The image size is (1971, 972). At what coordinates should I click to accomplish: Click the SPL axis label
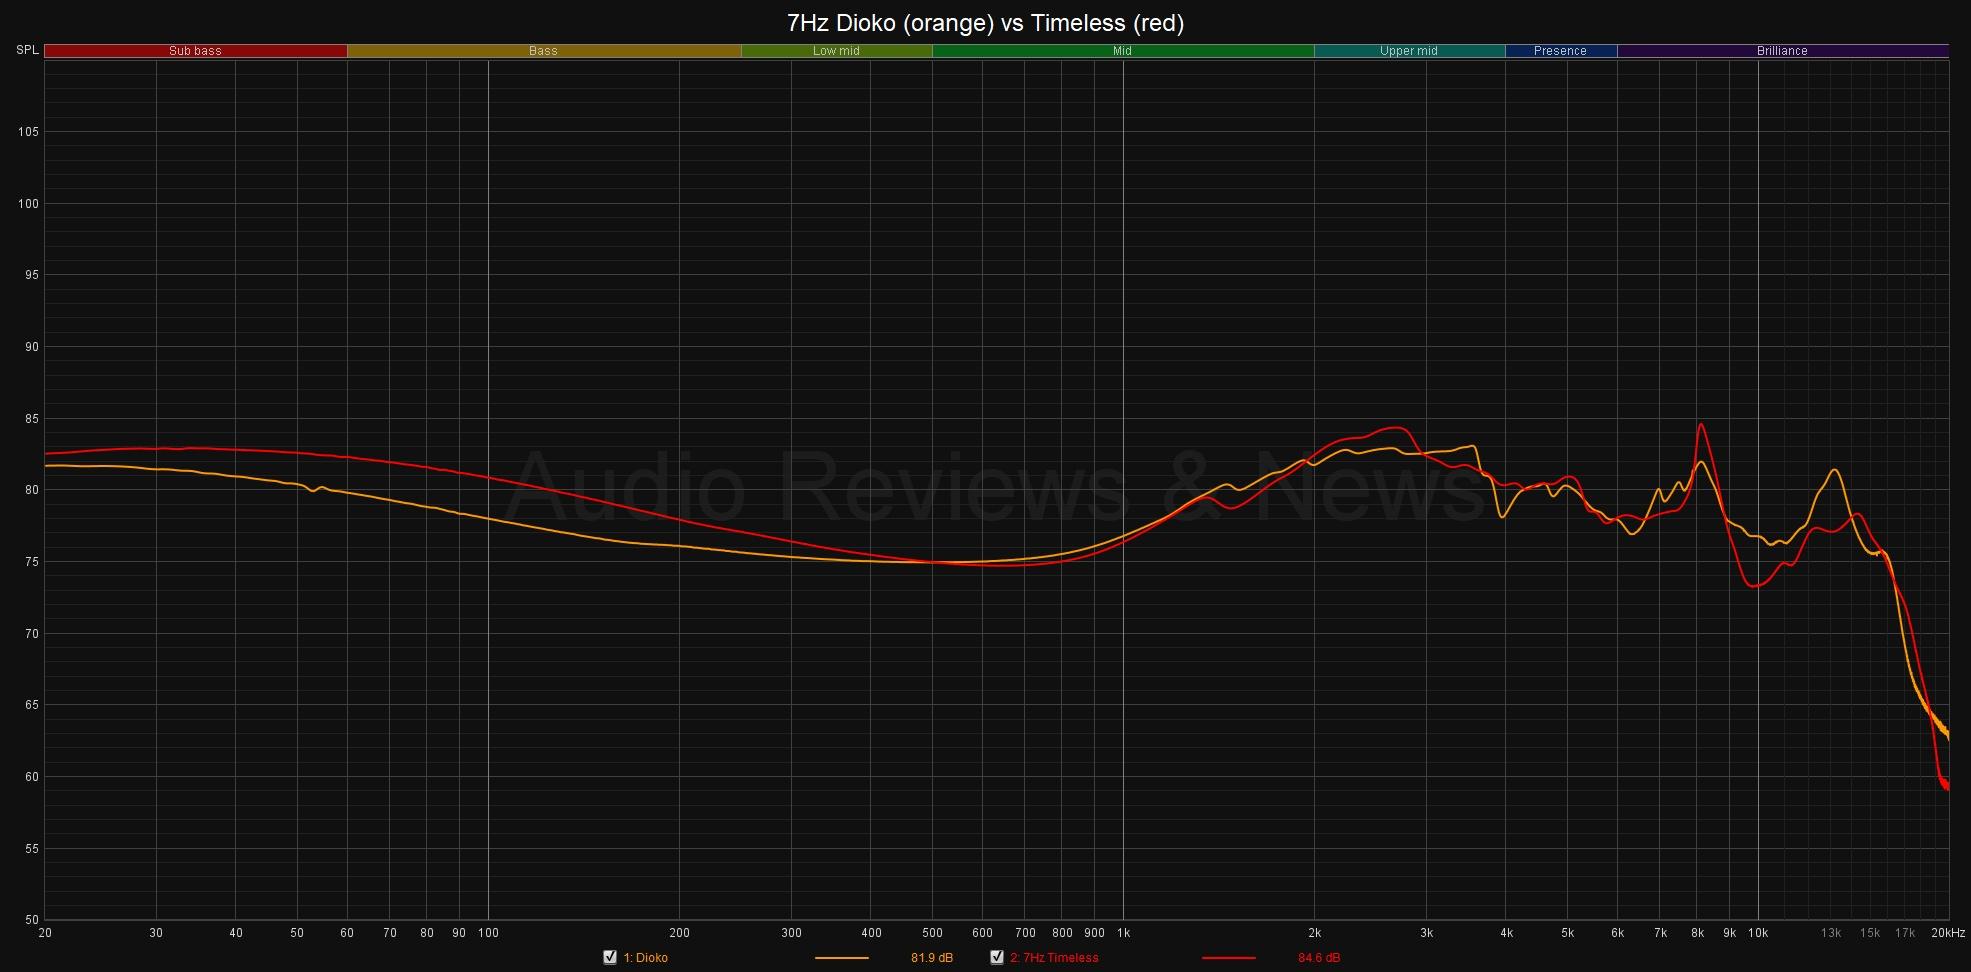click(x=28, y=50)
